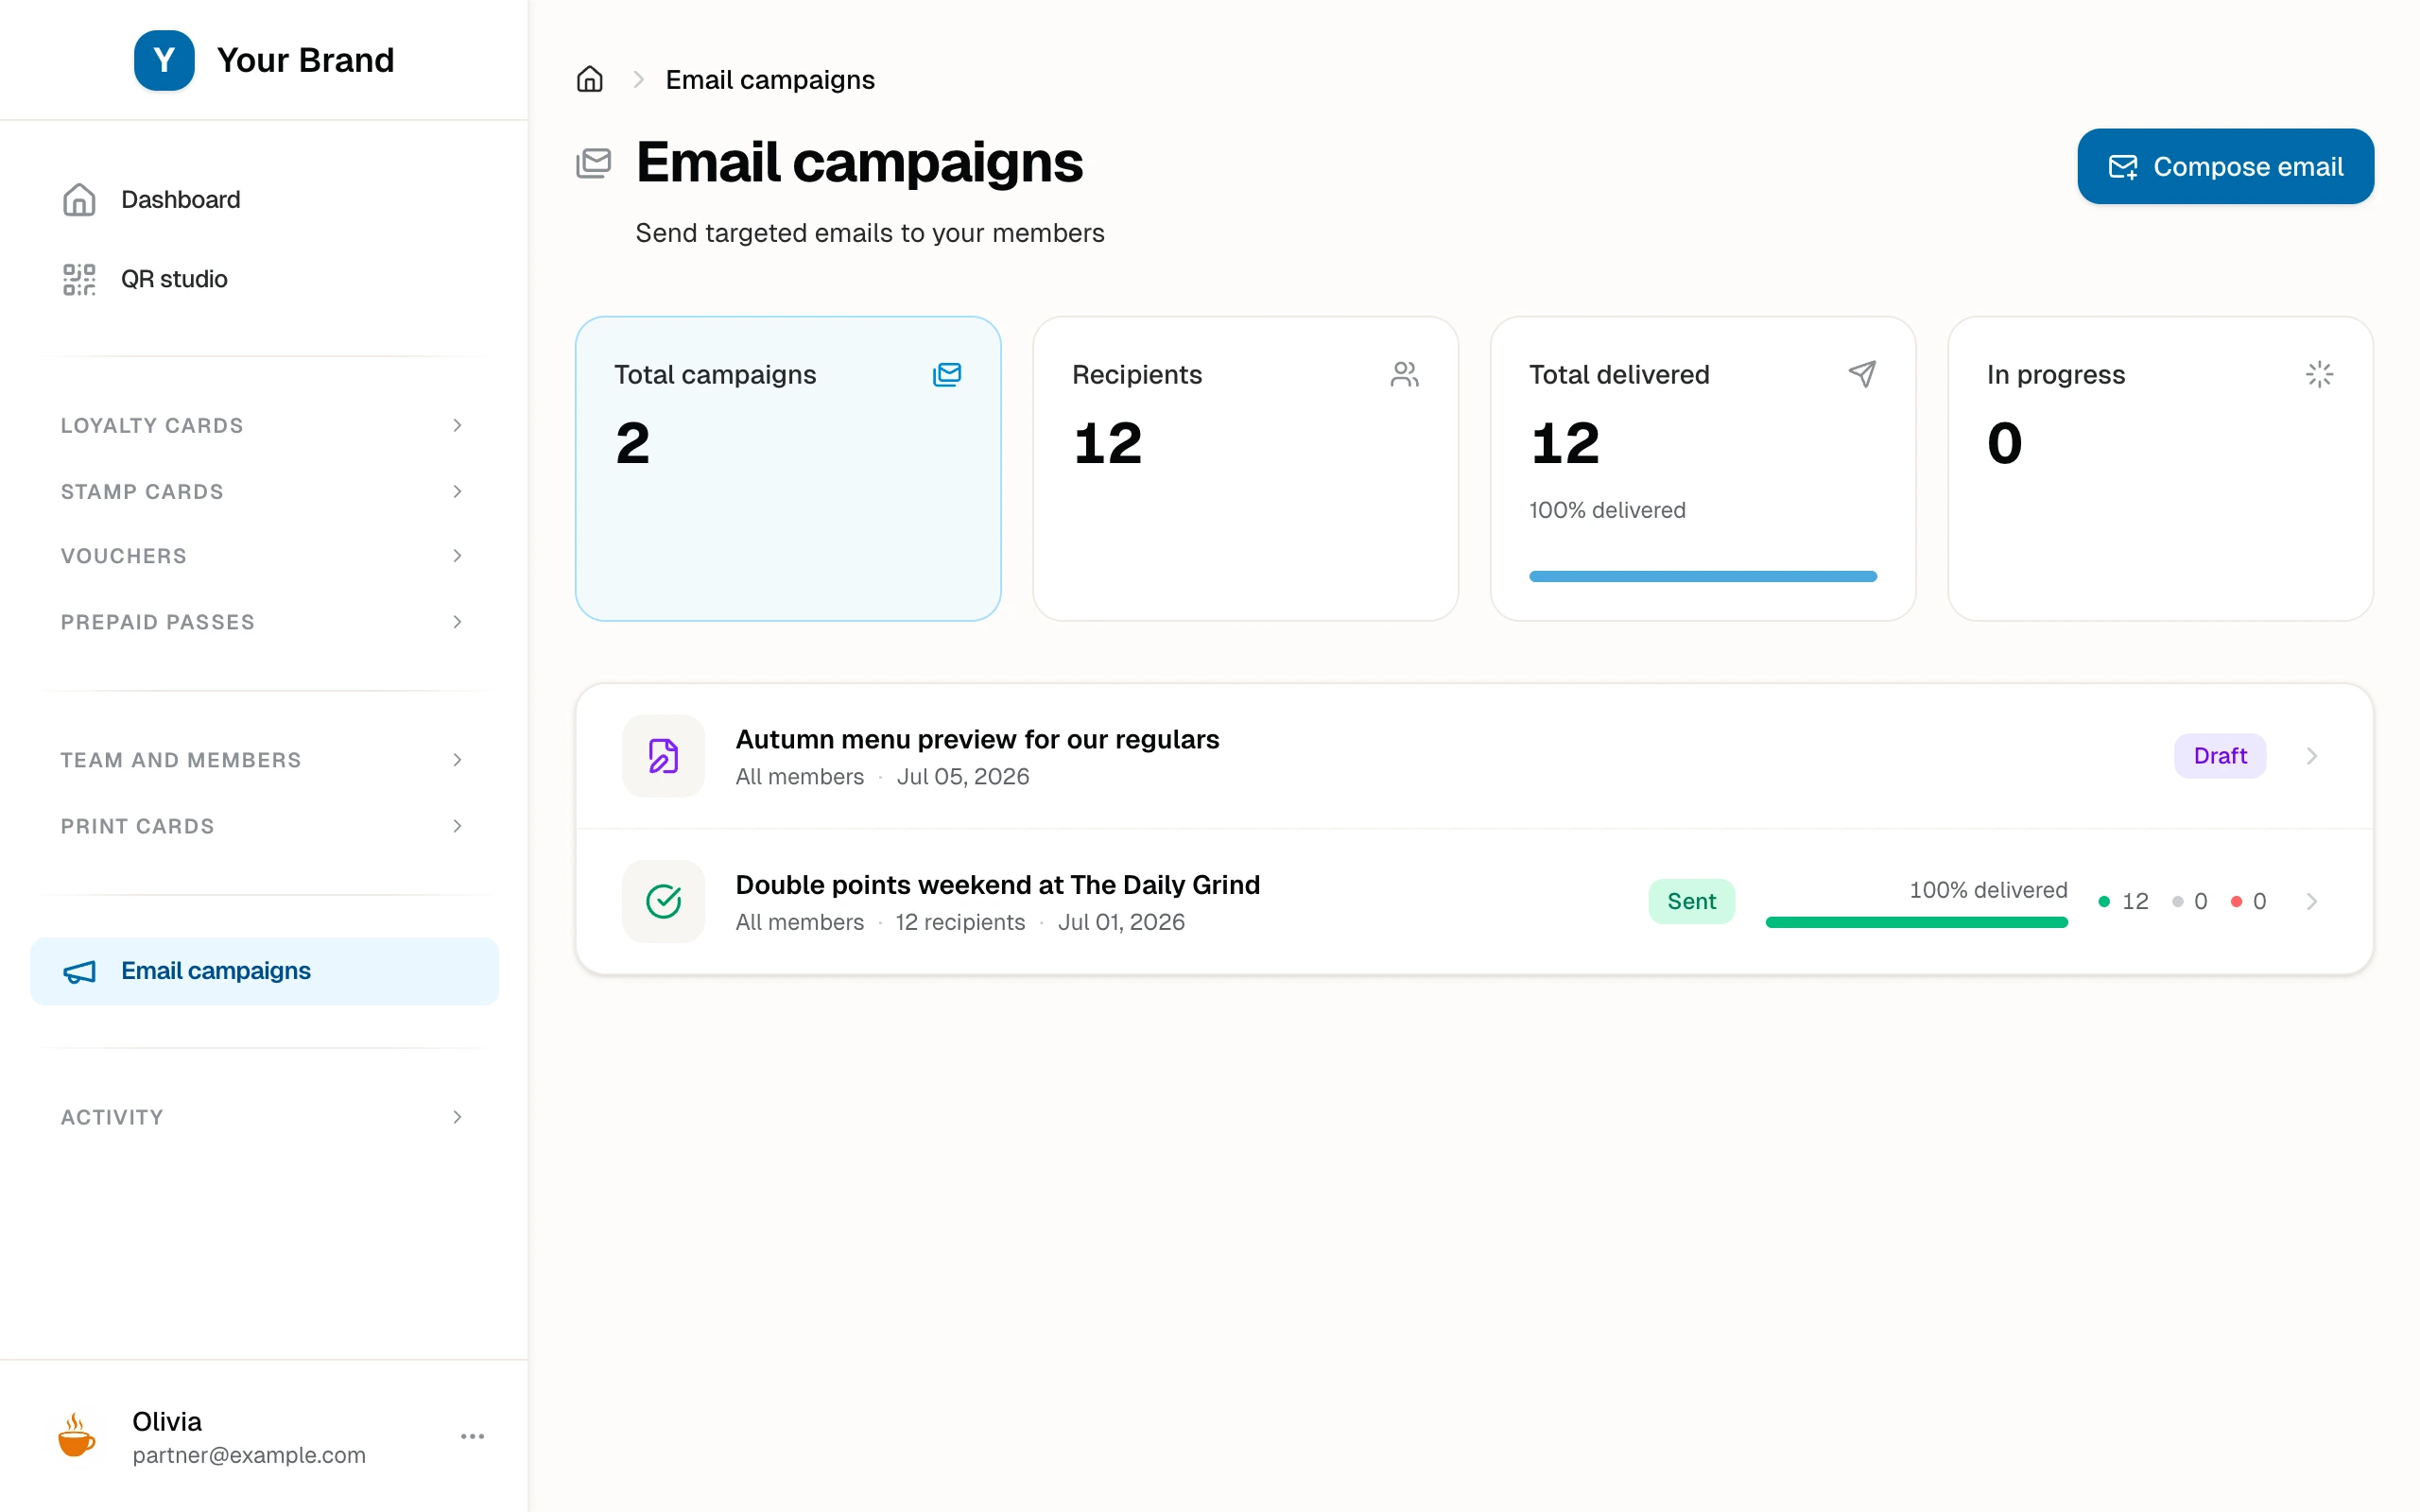Image resolution: width=2420 pixels, height=1512 pixels.
Task: Click the QR studio code icon
Action: [79, 279]
